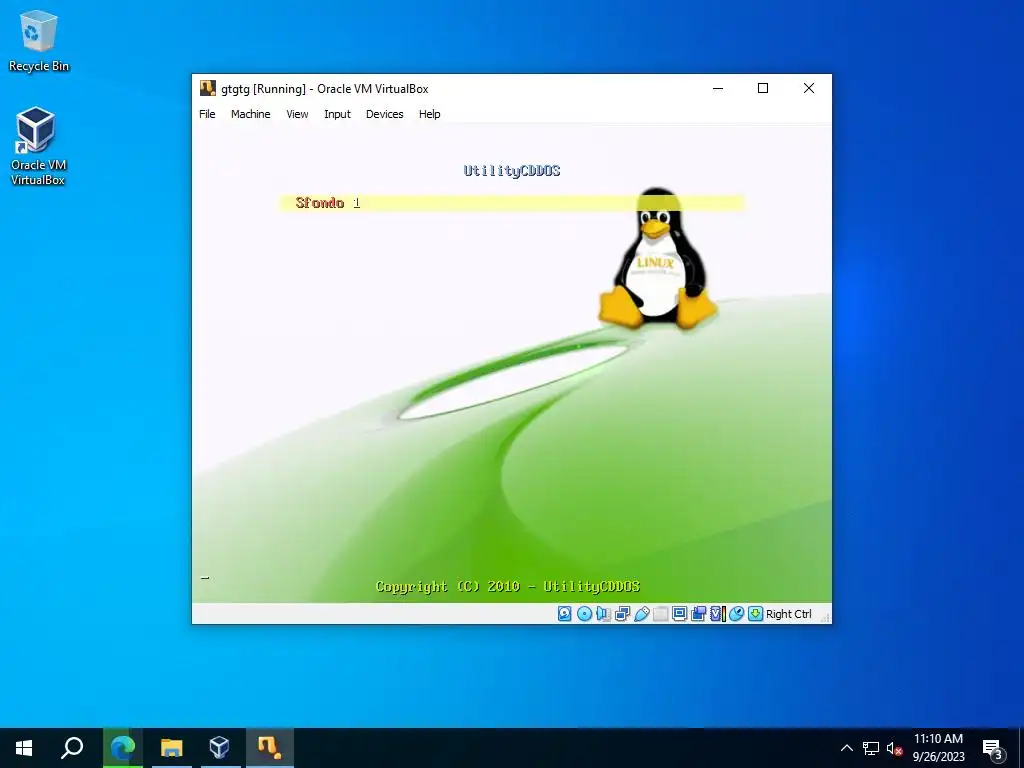Open taskbar search
This screenshot has height=768, width=1024.
click(72, 748)
